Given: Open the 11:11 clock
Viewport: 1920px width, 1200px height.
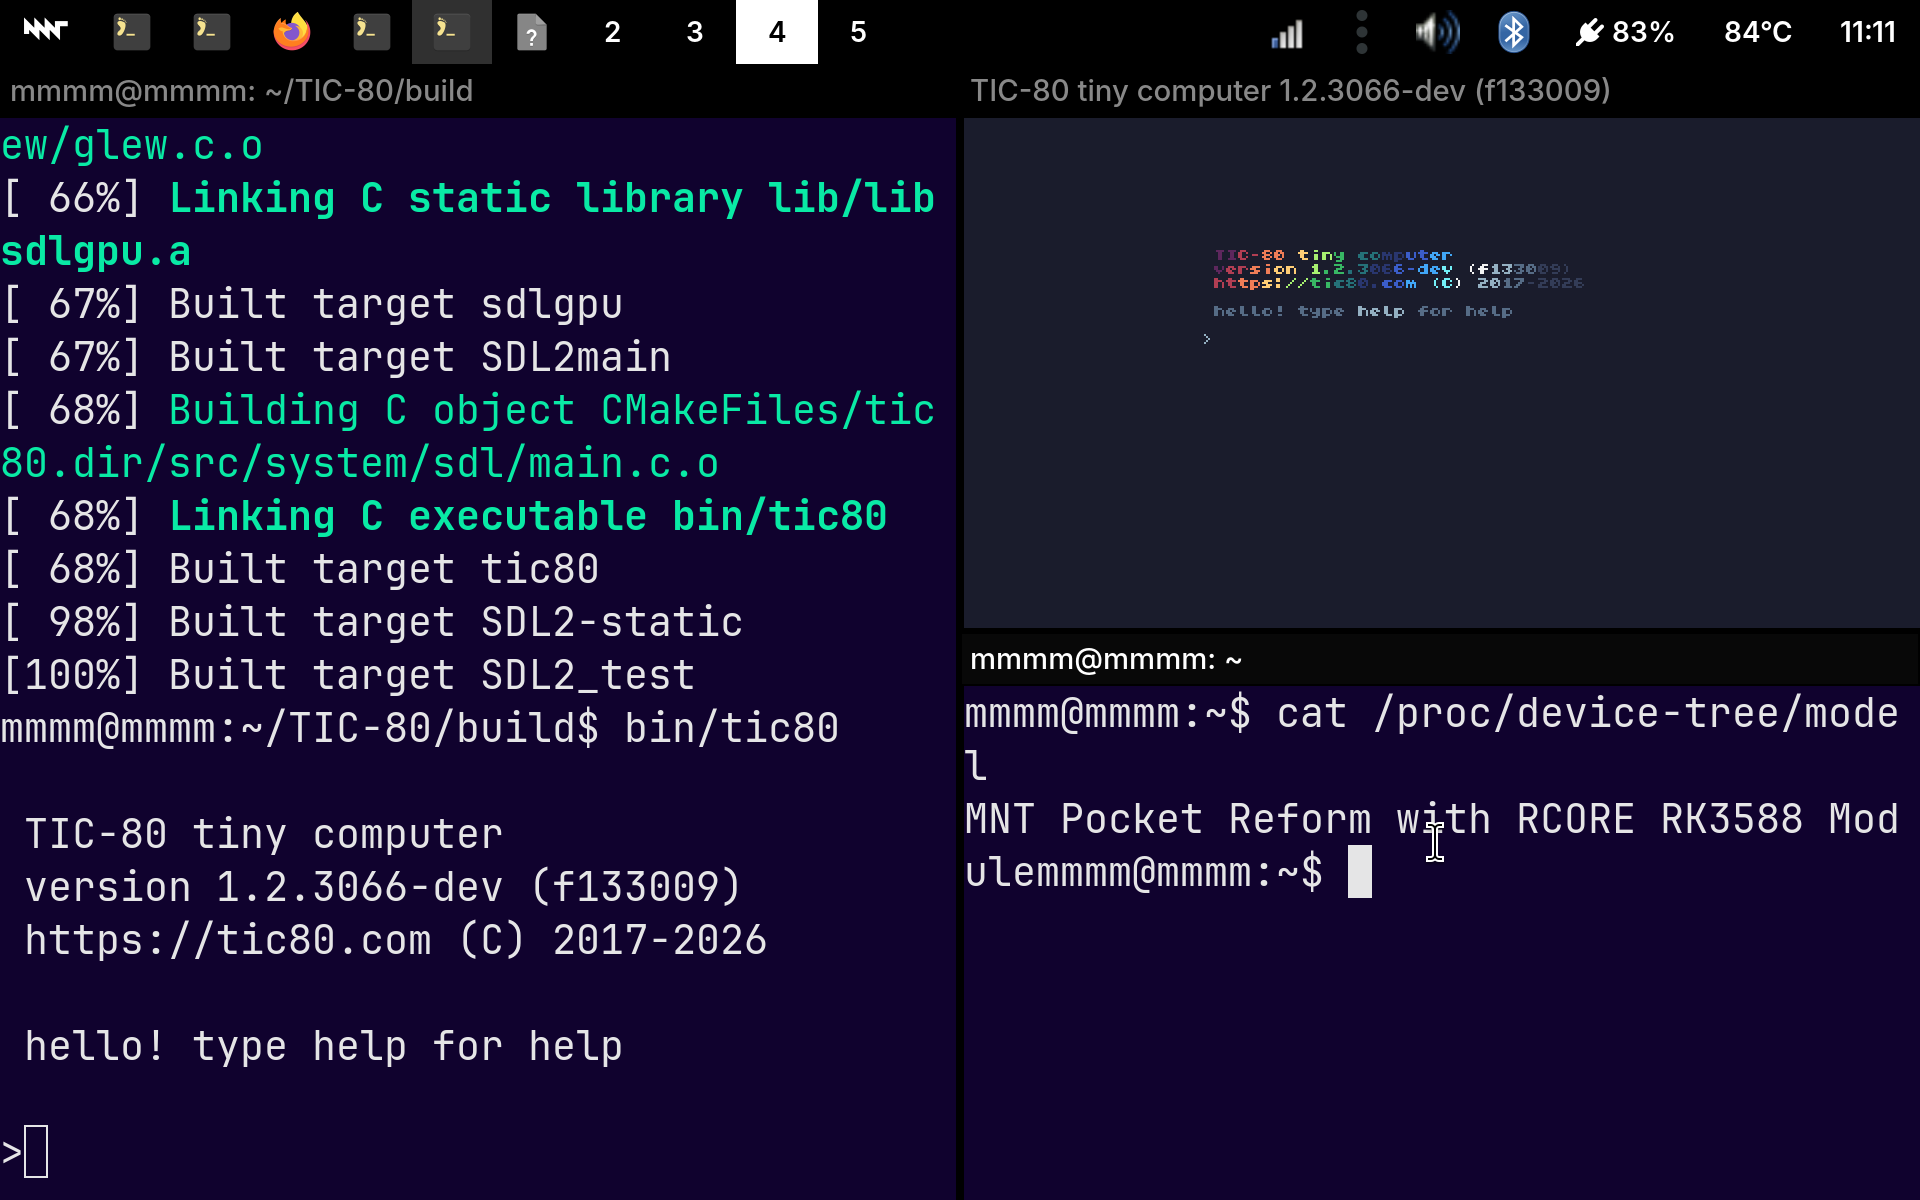Looking at the screenshot, I should (1867, 32).
